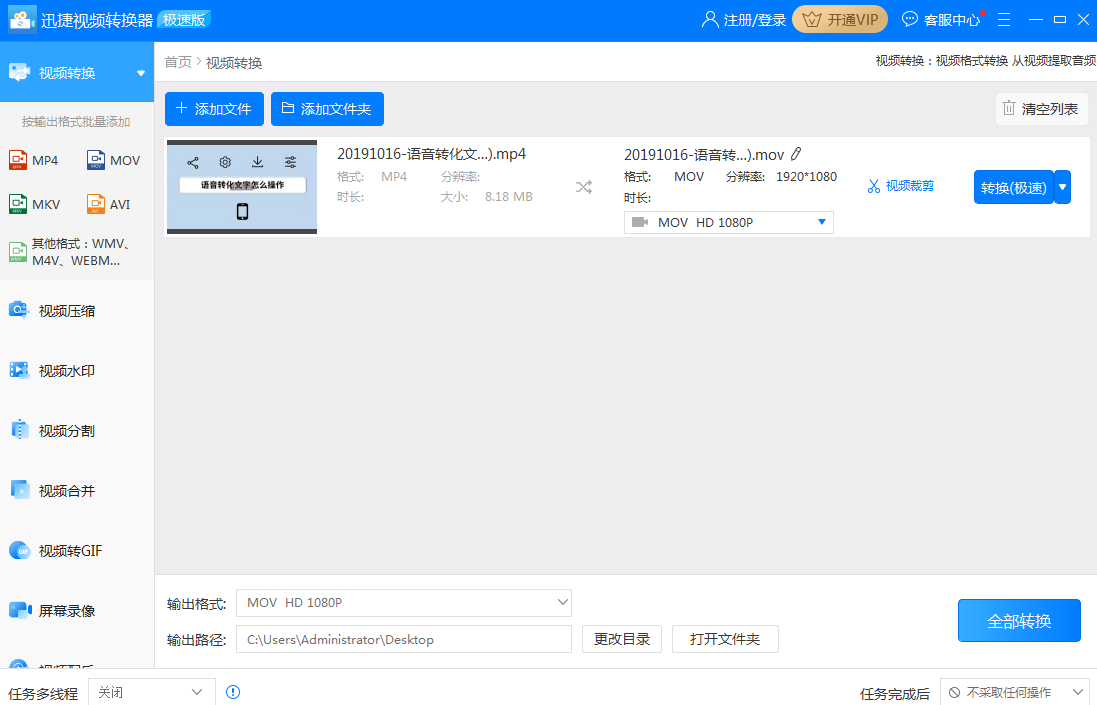Choose the MOV output format icon
This screenshot has width=1097, height=705.
tap(96, 160)
